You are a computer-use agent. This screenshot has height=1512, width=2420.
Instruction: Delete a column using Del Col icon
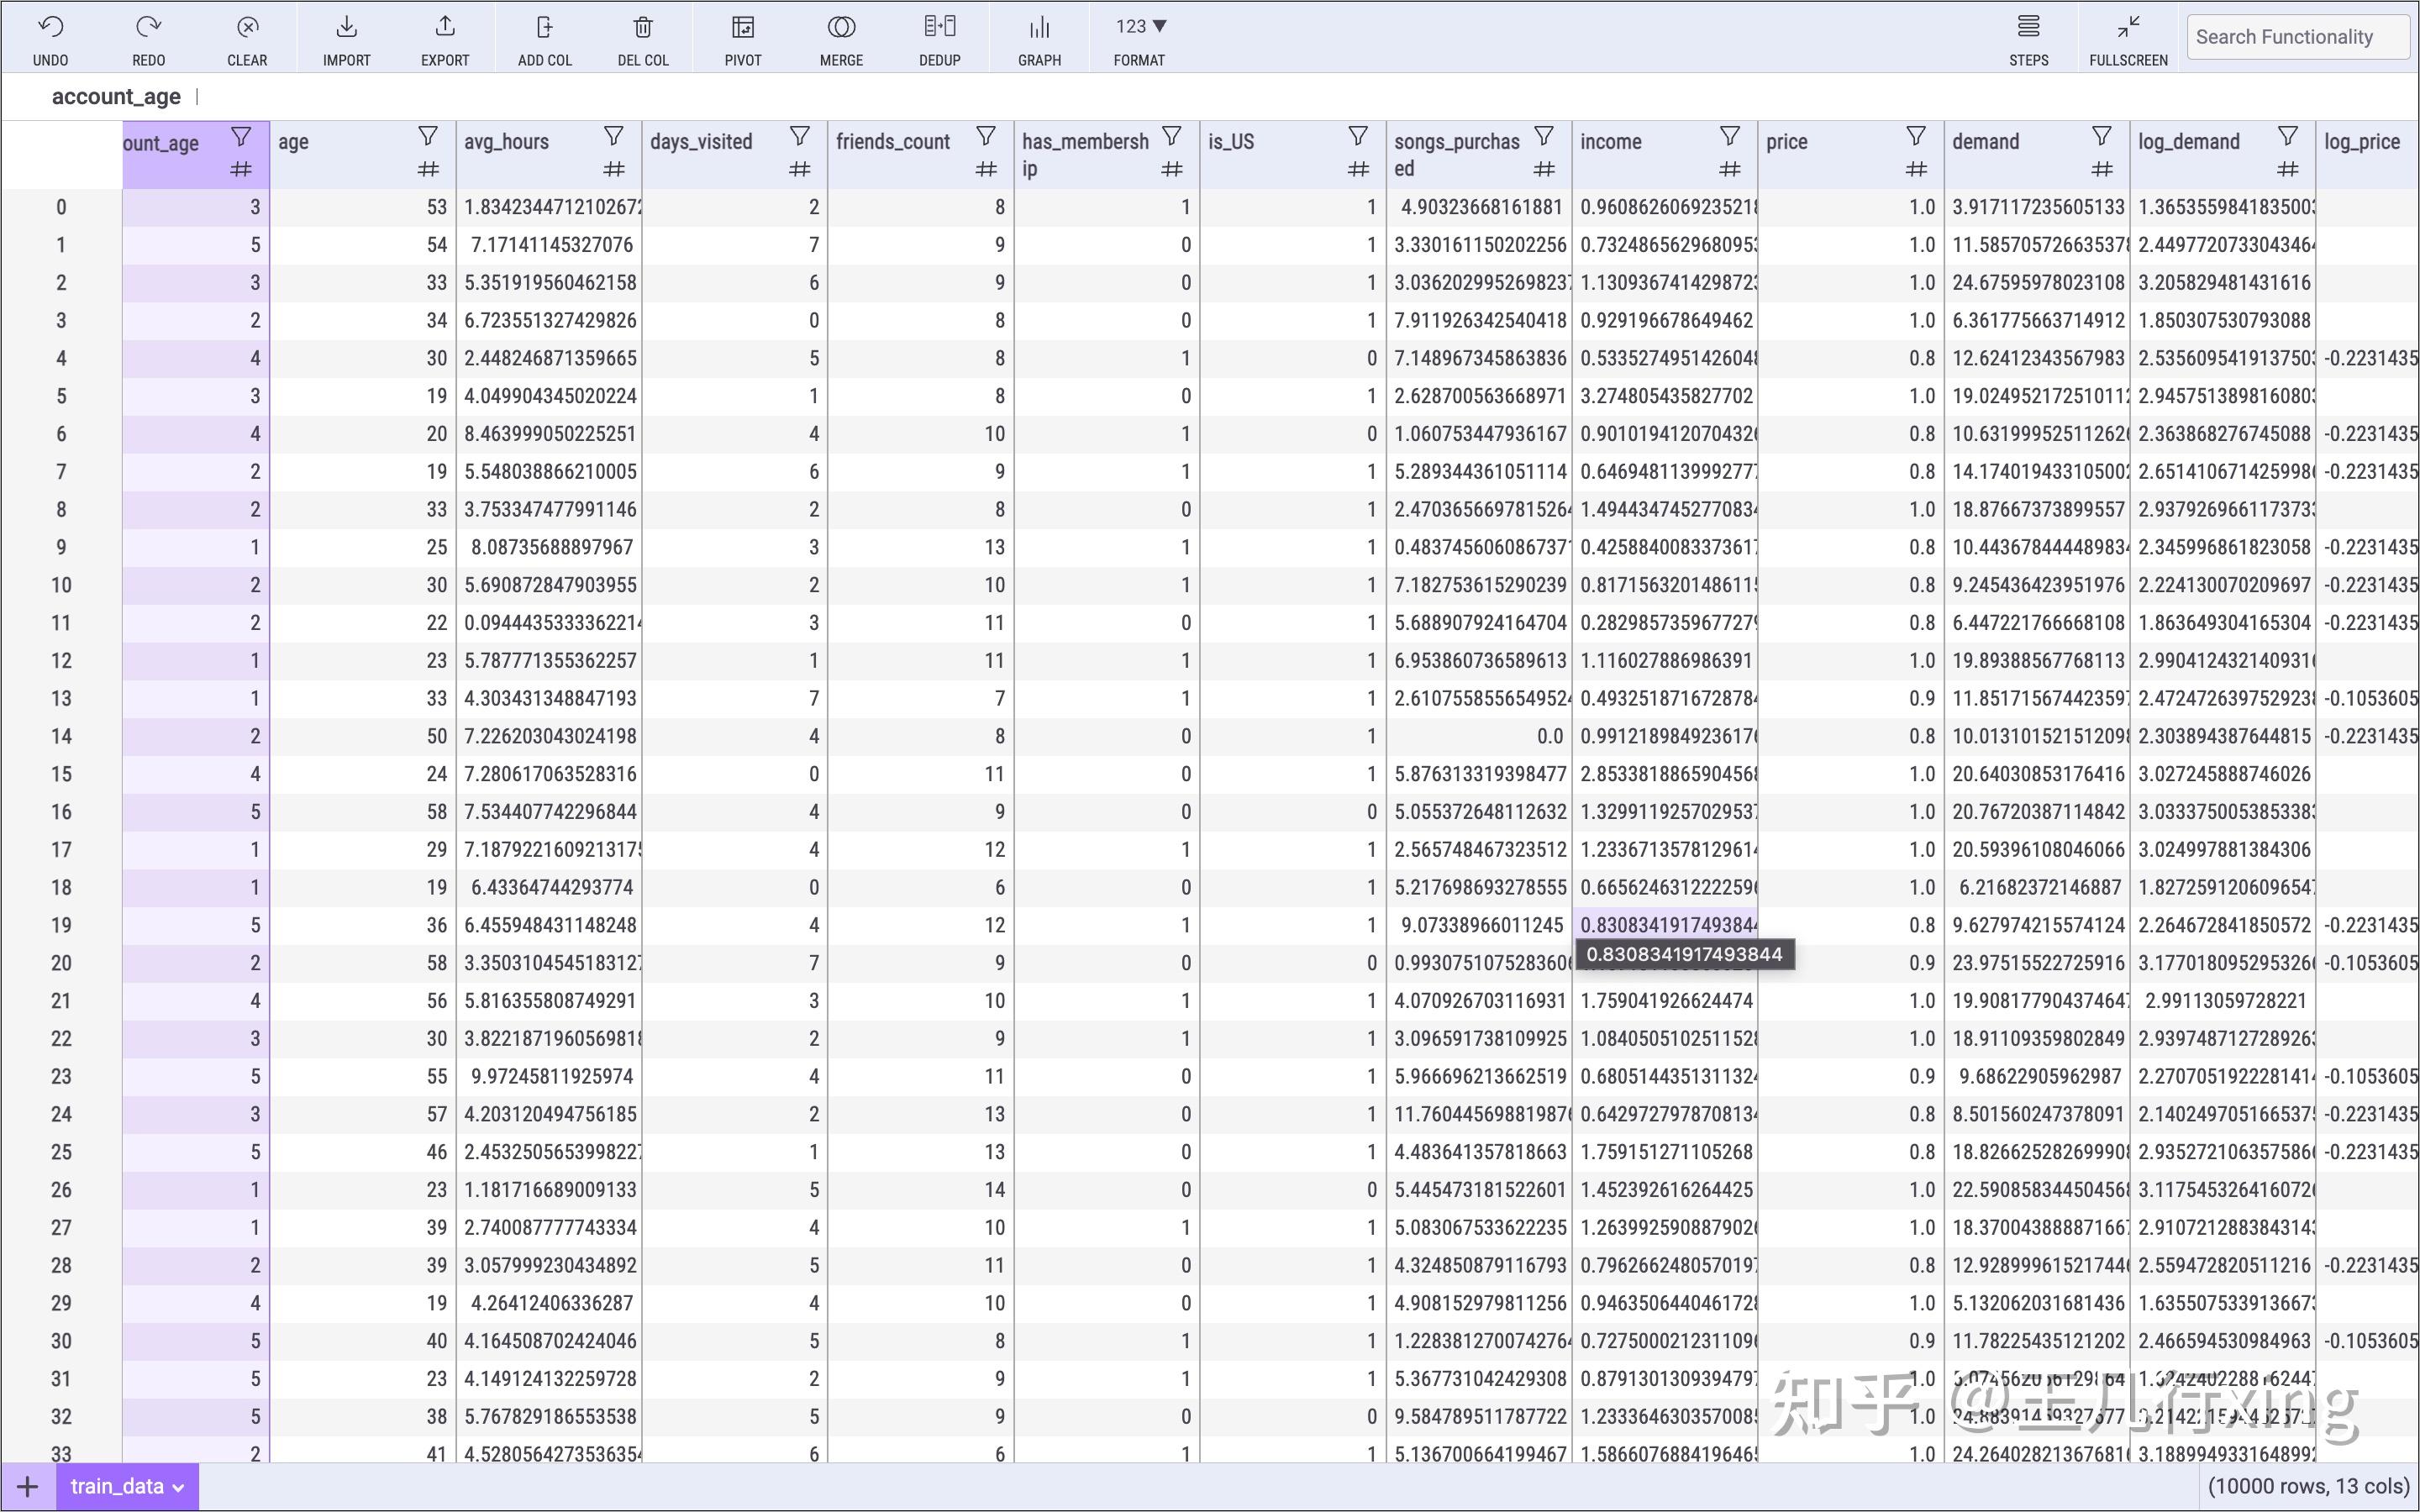pos(643,36)
